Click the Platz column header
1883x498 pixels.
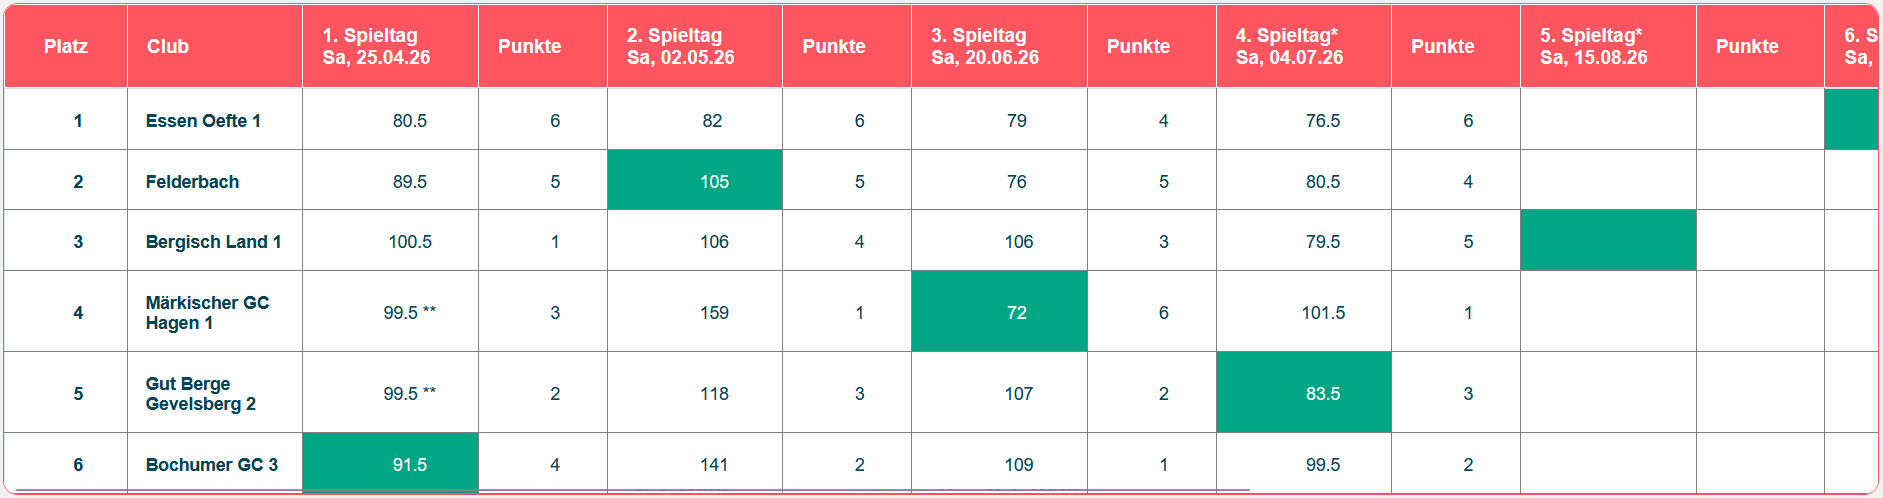coord(66,46)
